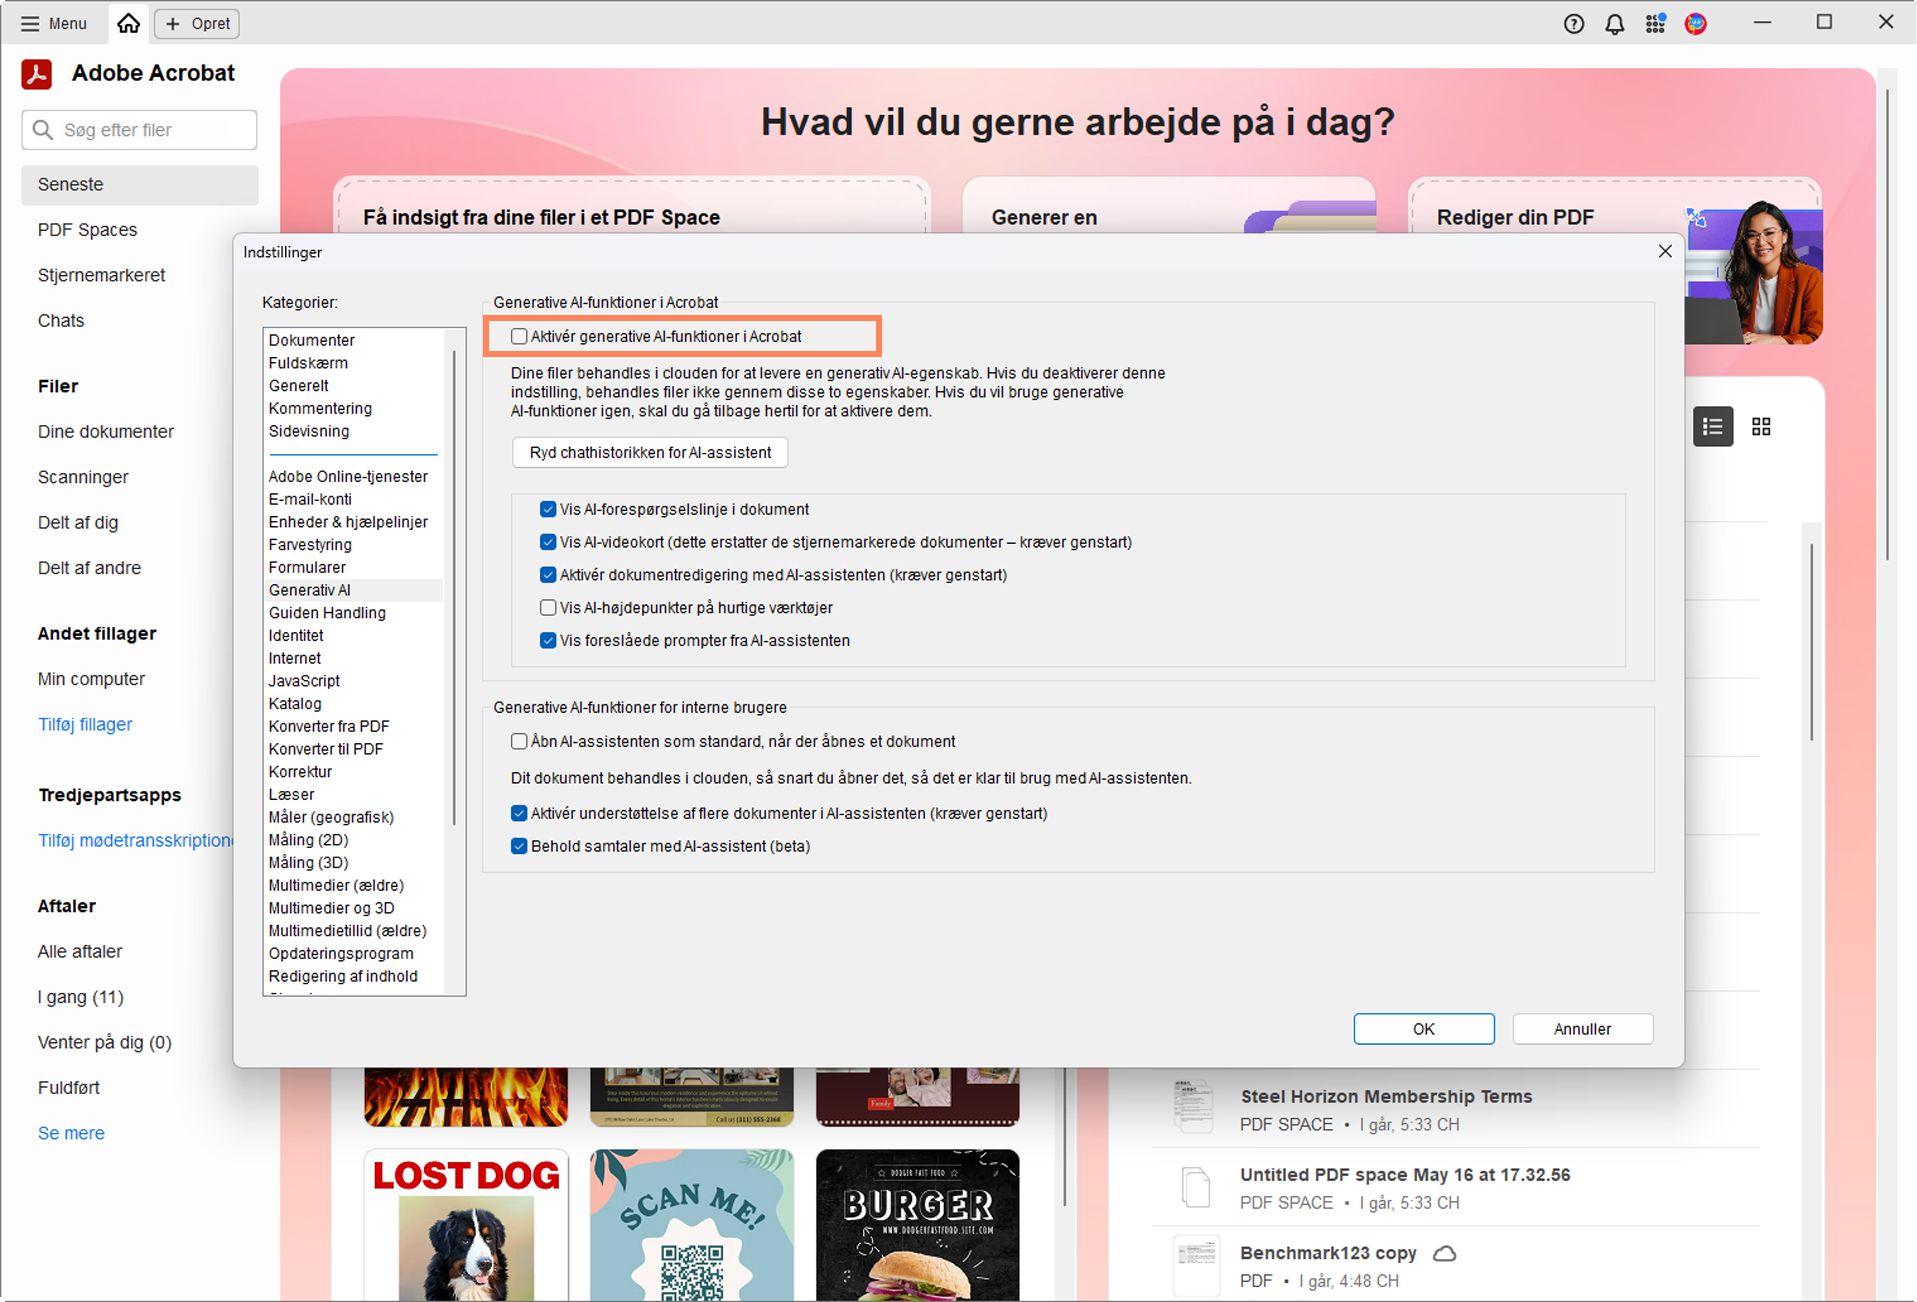Click file icon of Benchmark123 copy

tap(1196, 1265)
